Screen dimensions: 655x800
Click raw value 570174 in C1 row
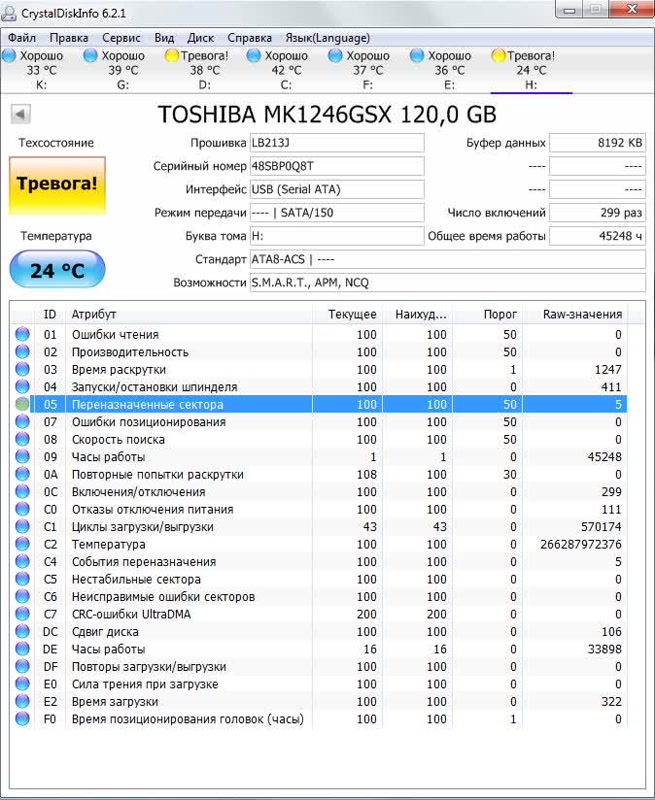[601, 527]
